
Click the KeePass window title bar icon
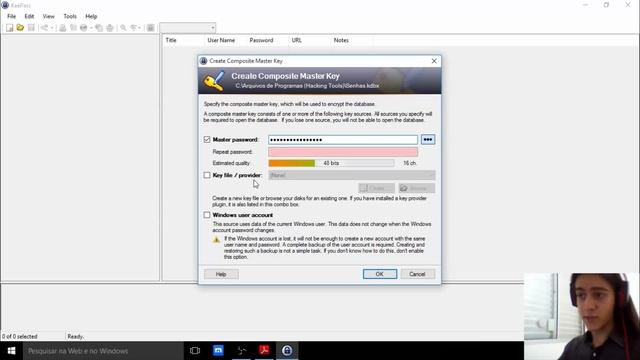click(5, 5)
